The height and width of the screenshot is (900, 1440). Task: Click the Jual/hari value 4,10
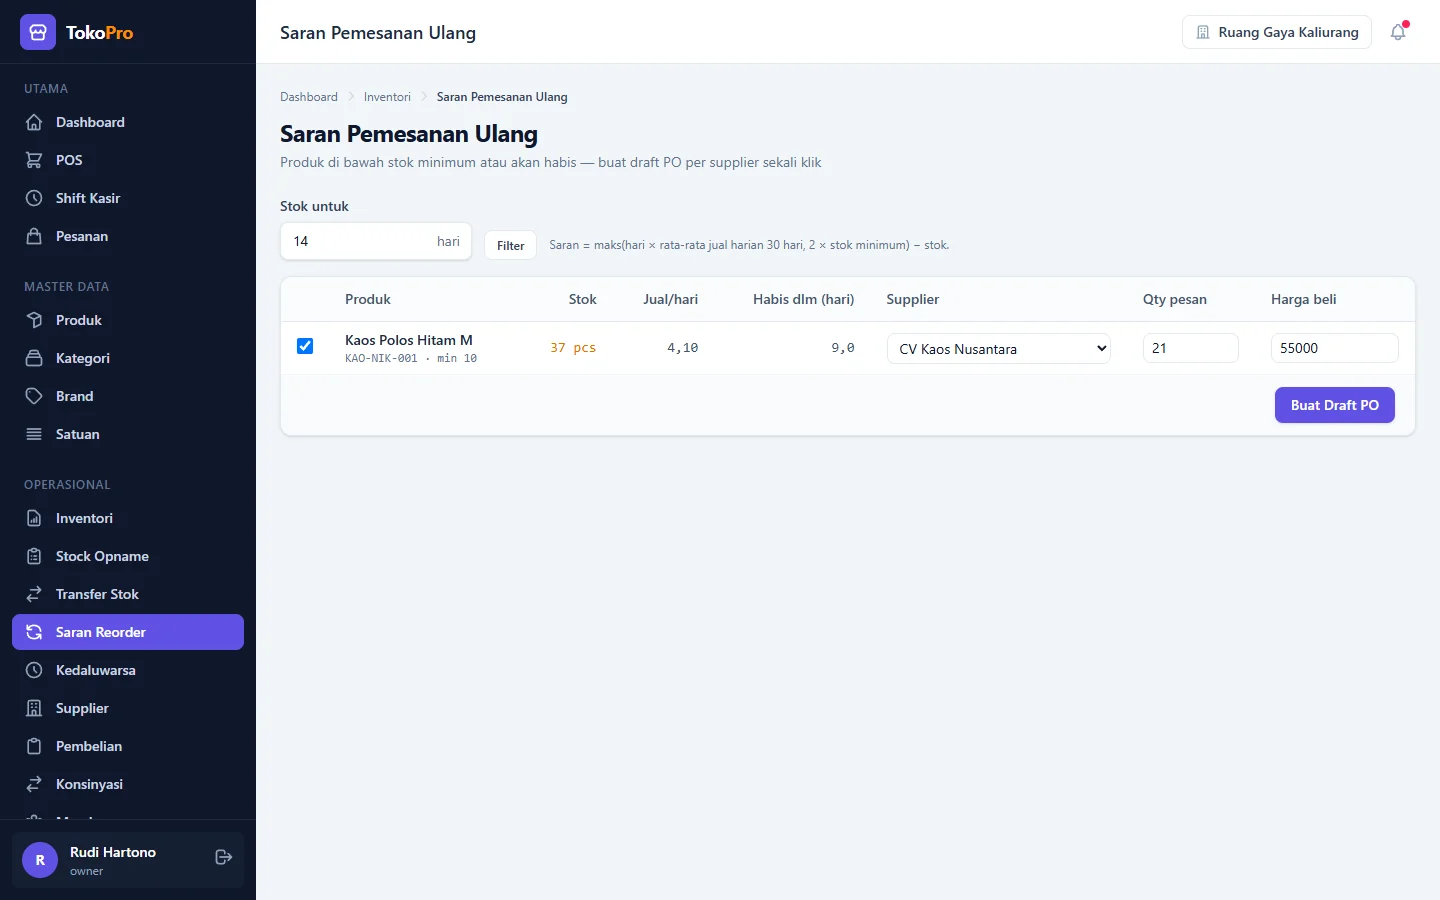[x=683, y=348]
